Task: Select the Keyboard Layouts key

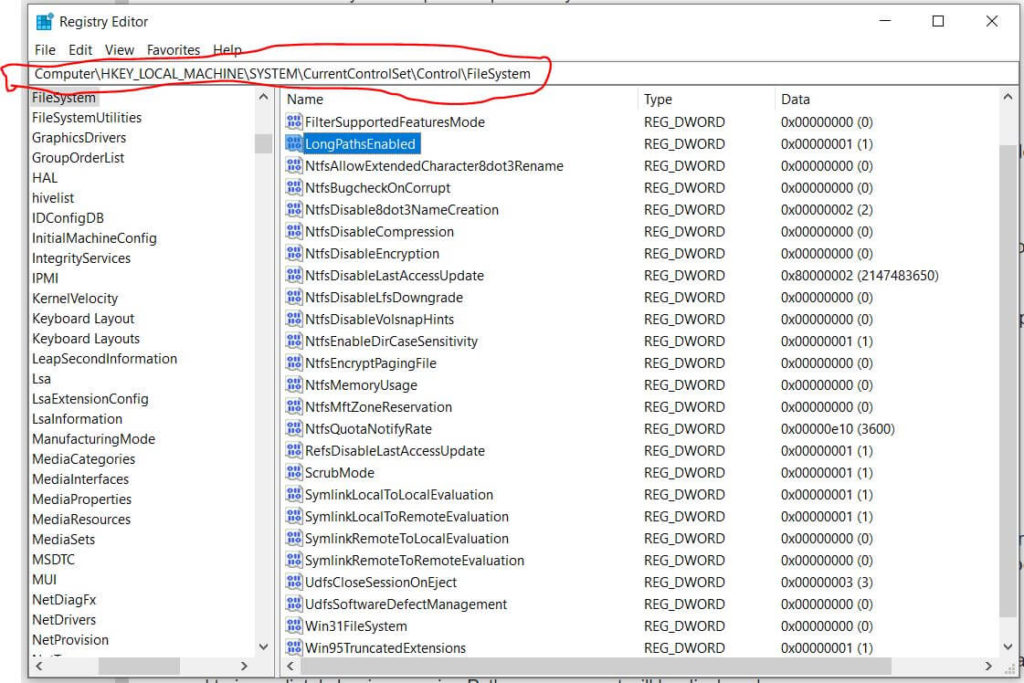Action: coord(86,338)
